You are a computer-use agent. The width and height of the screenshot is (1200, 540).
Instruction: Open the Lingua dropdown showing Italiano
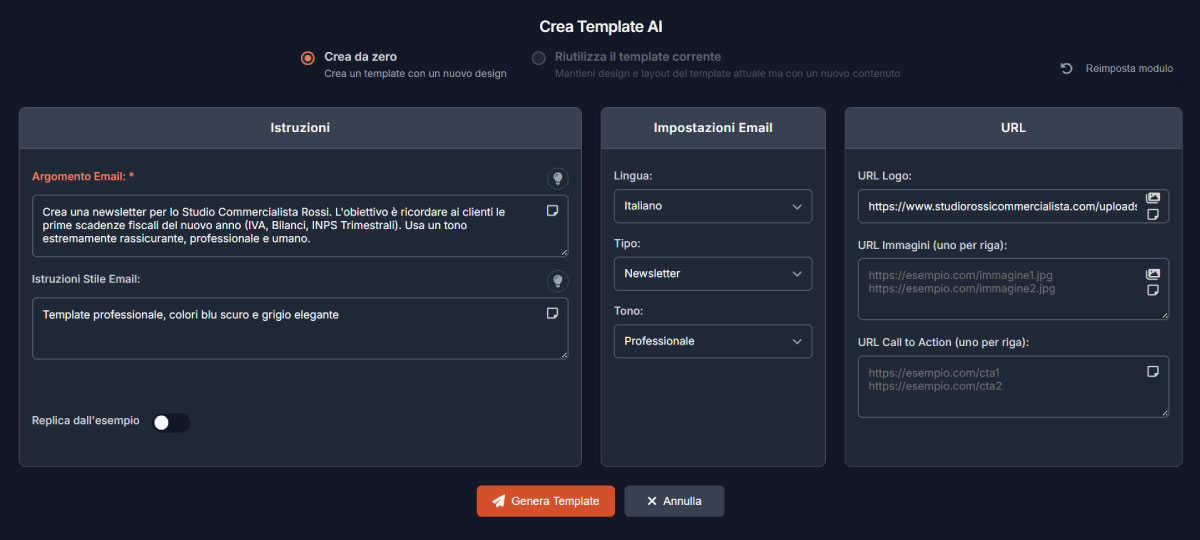coord(712,206)
